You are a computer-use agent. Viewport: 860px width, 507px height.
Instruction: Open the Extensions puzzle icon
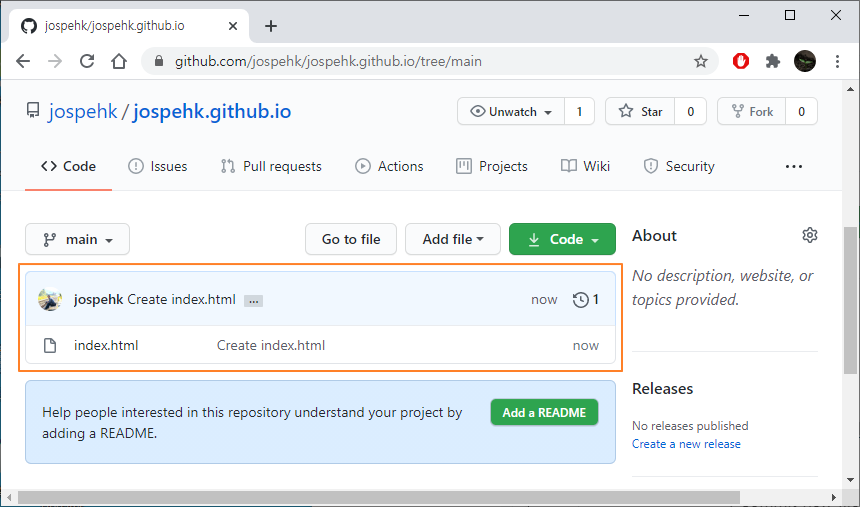click(773, 61)
